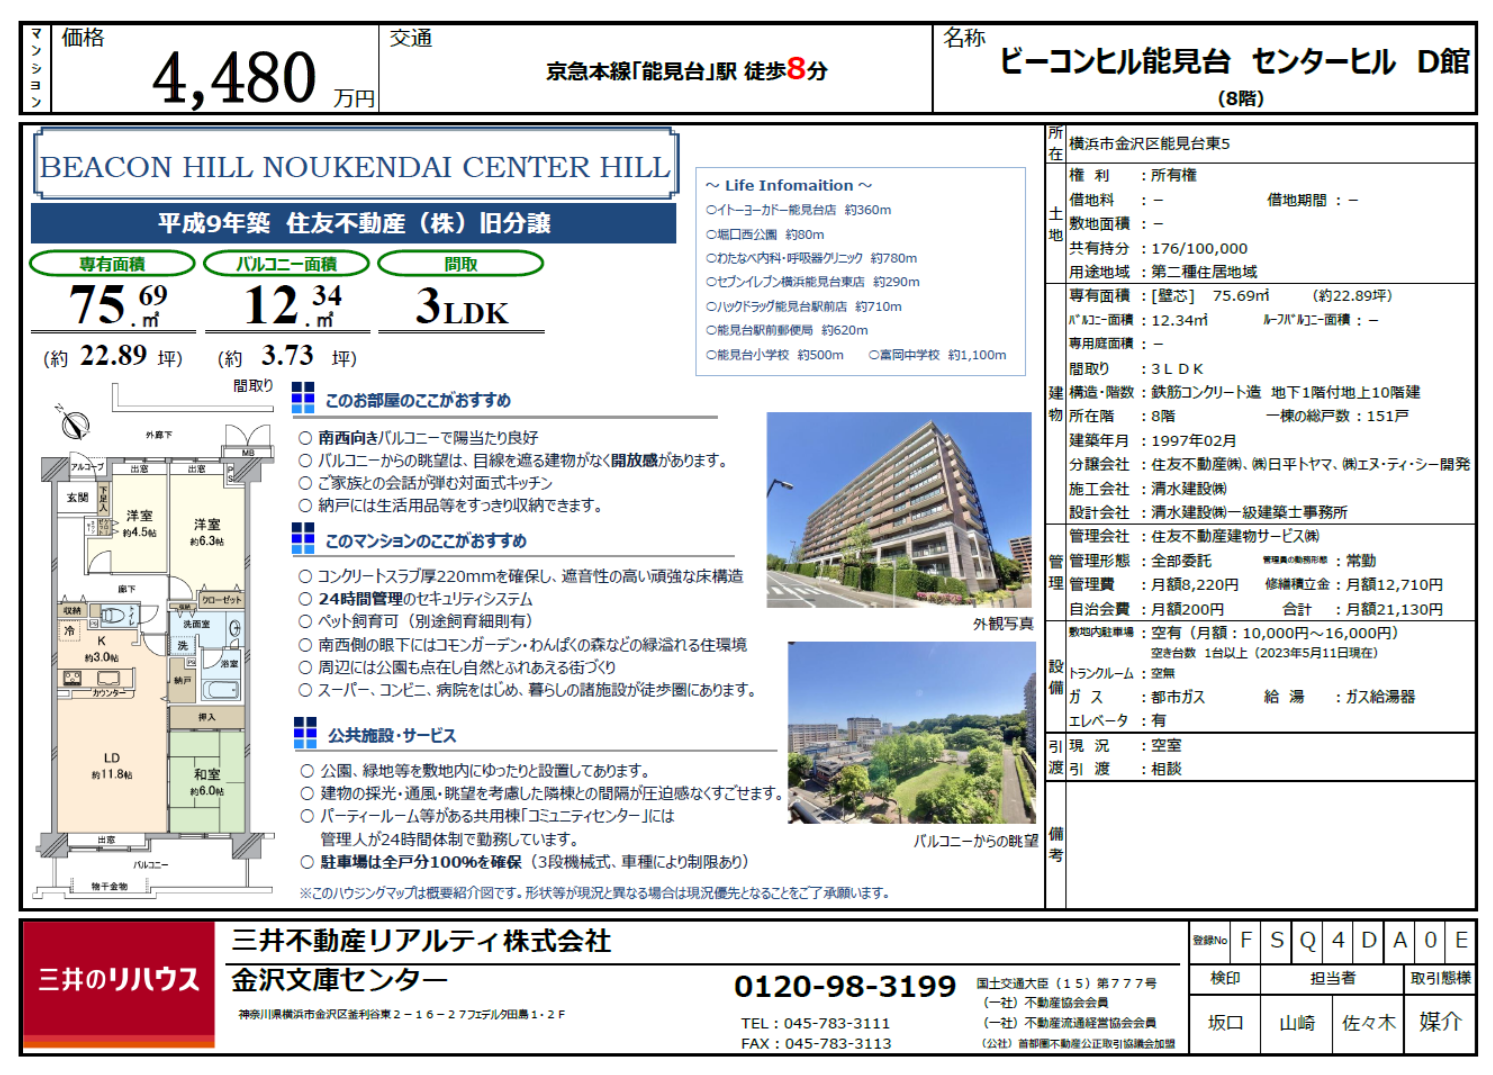Click the 和室 room in the floor plan
This screenshot has width=1493, height=1075.
[207, 781]
